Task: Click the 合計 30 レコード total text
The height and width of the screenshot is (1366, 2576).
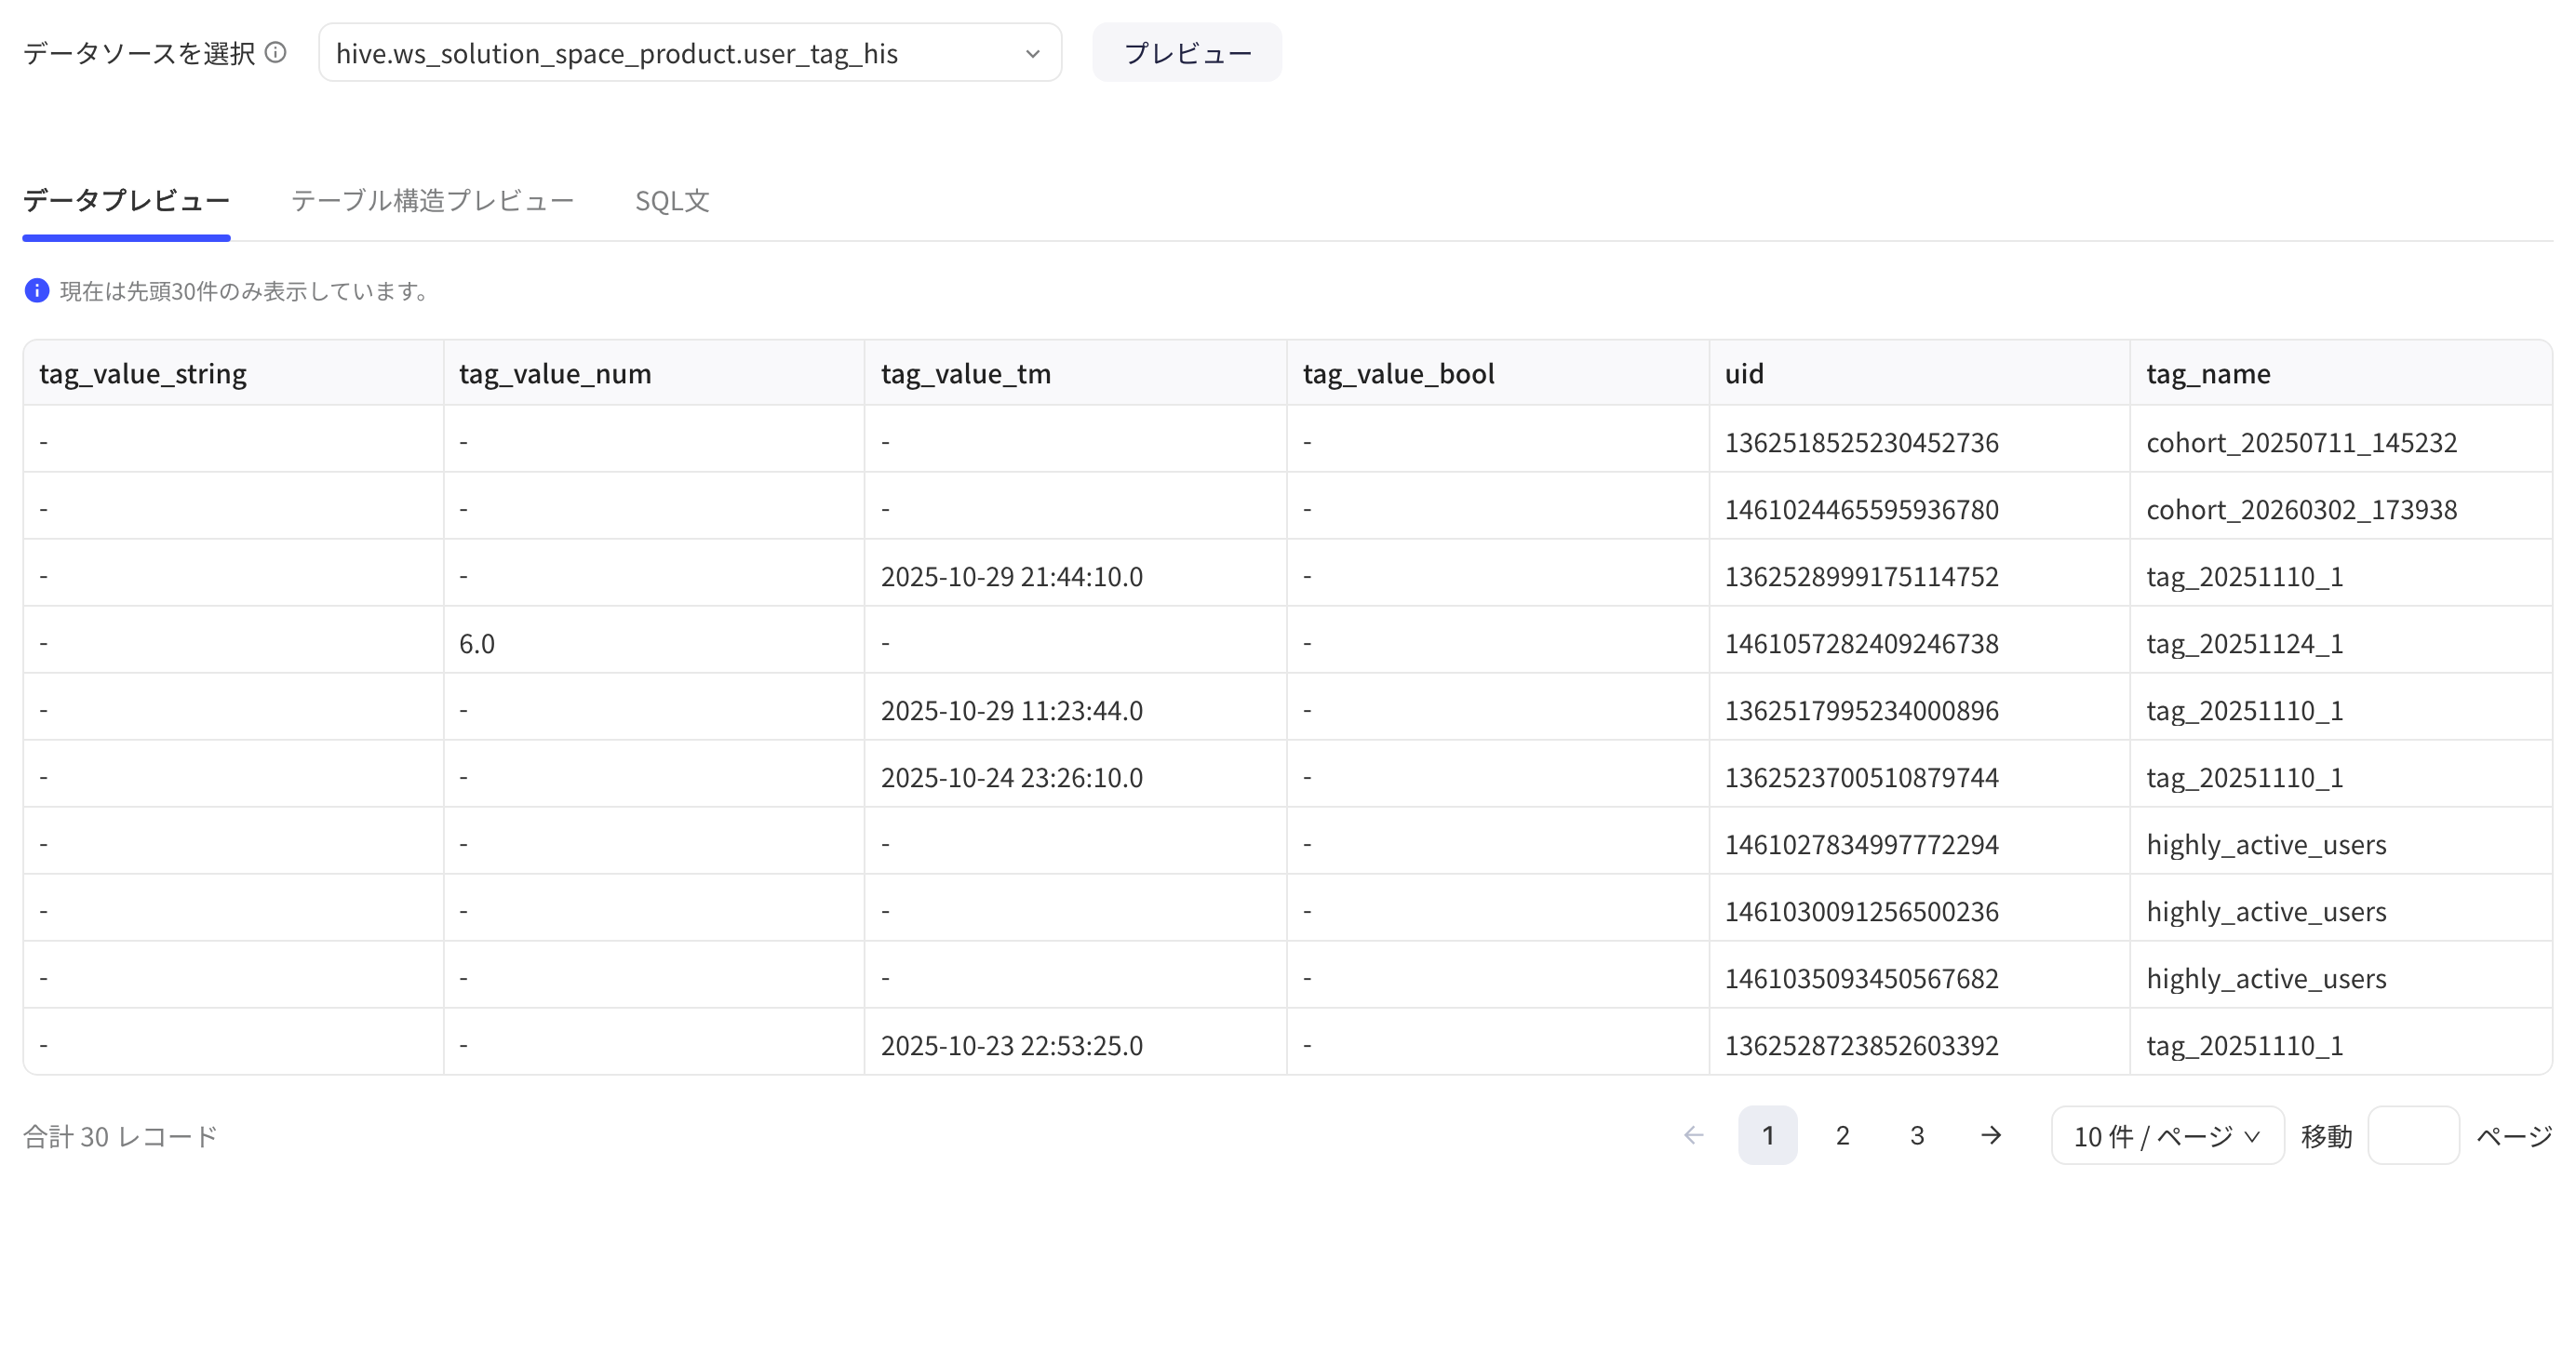Action: 120,1136
